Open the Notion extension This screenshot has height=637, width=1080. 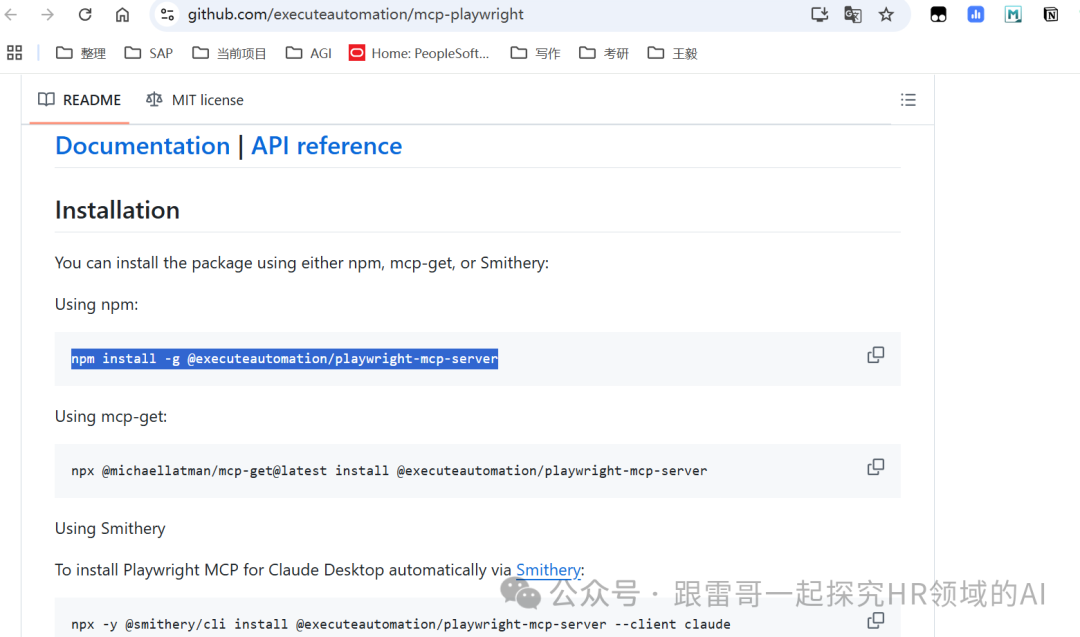[1050, 14]
